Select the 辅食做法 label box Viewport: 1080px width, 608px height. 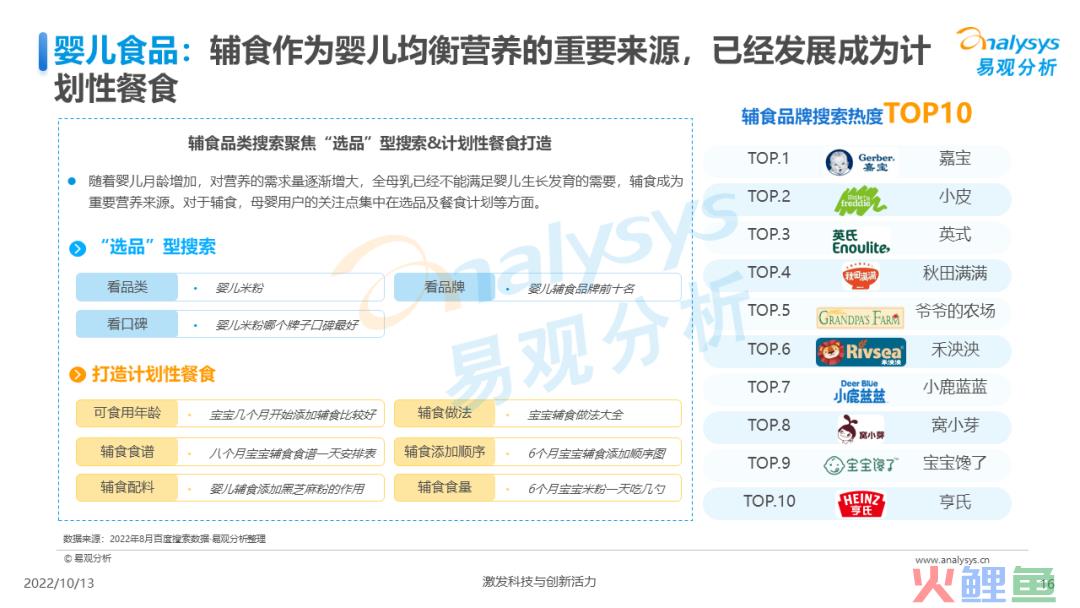pos(444,413)
